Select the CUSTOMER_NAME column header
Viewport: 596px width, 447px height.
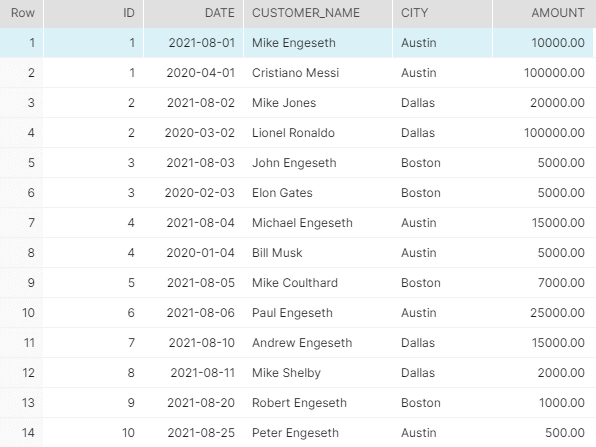click(318, 13)
